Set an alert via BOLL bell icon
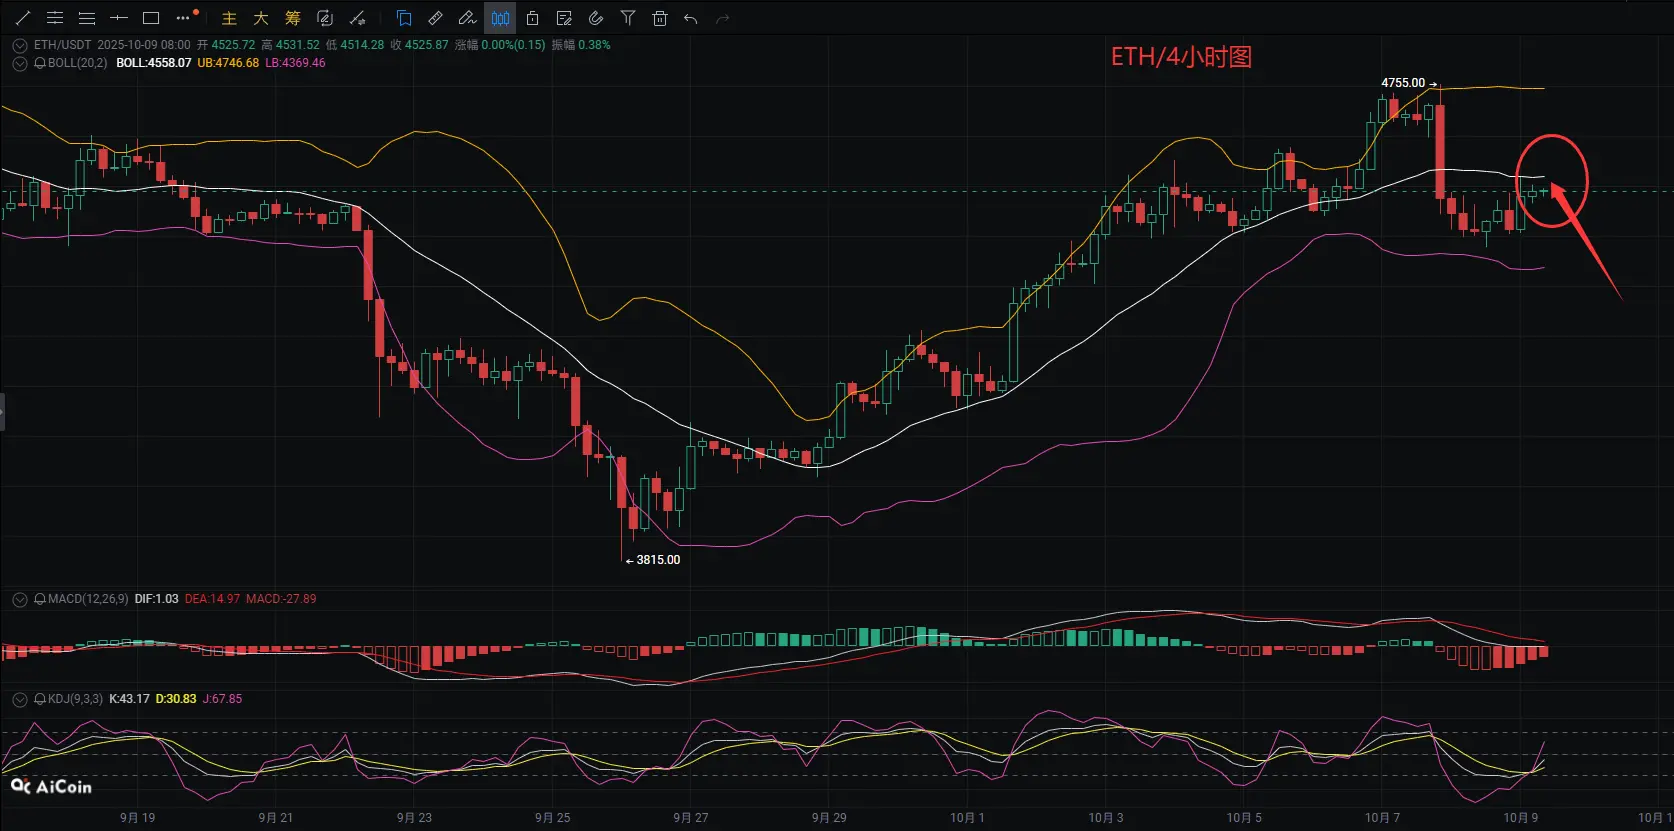Viewport: 1674px width, 831px height. point(40,63)
